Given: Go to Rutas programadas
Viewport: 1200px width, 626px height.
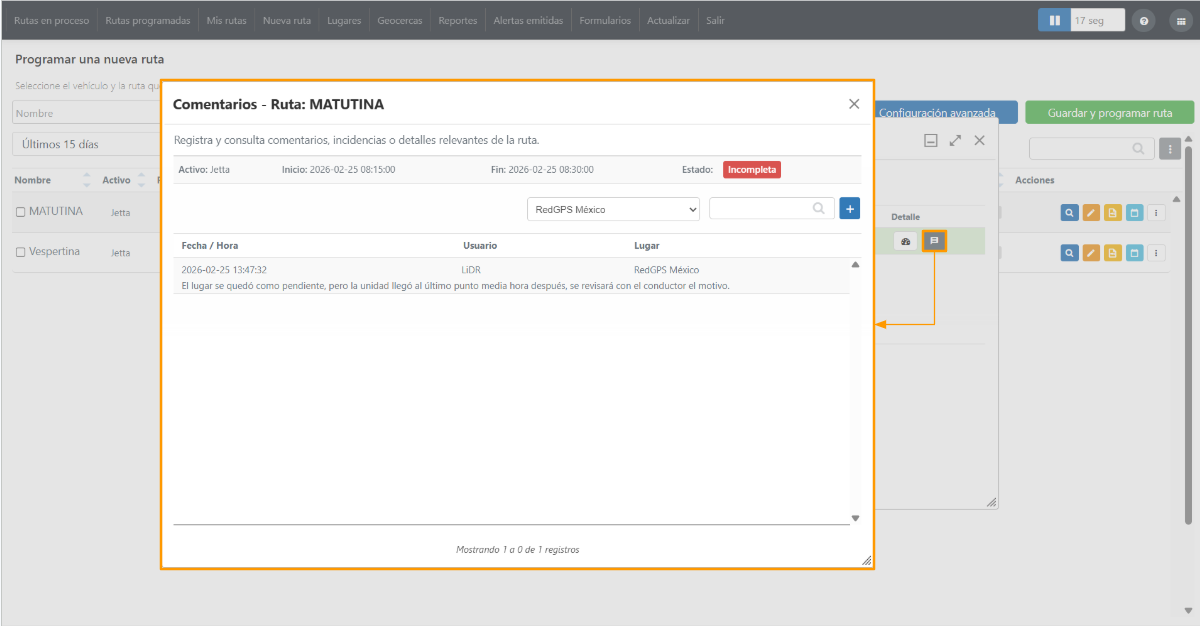Looking at the screenshot, I should click(147, 21).
